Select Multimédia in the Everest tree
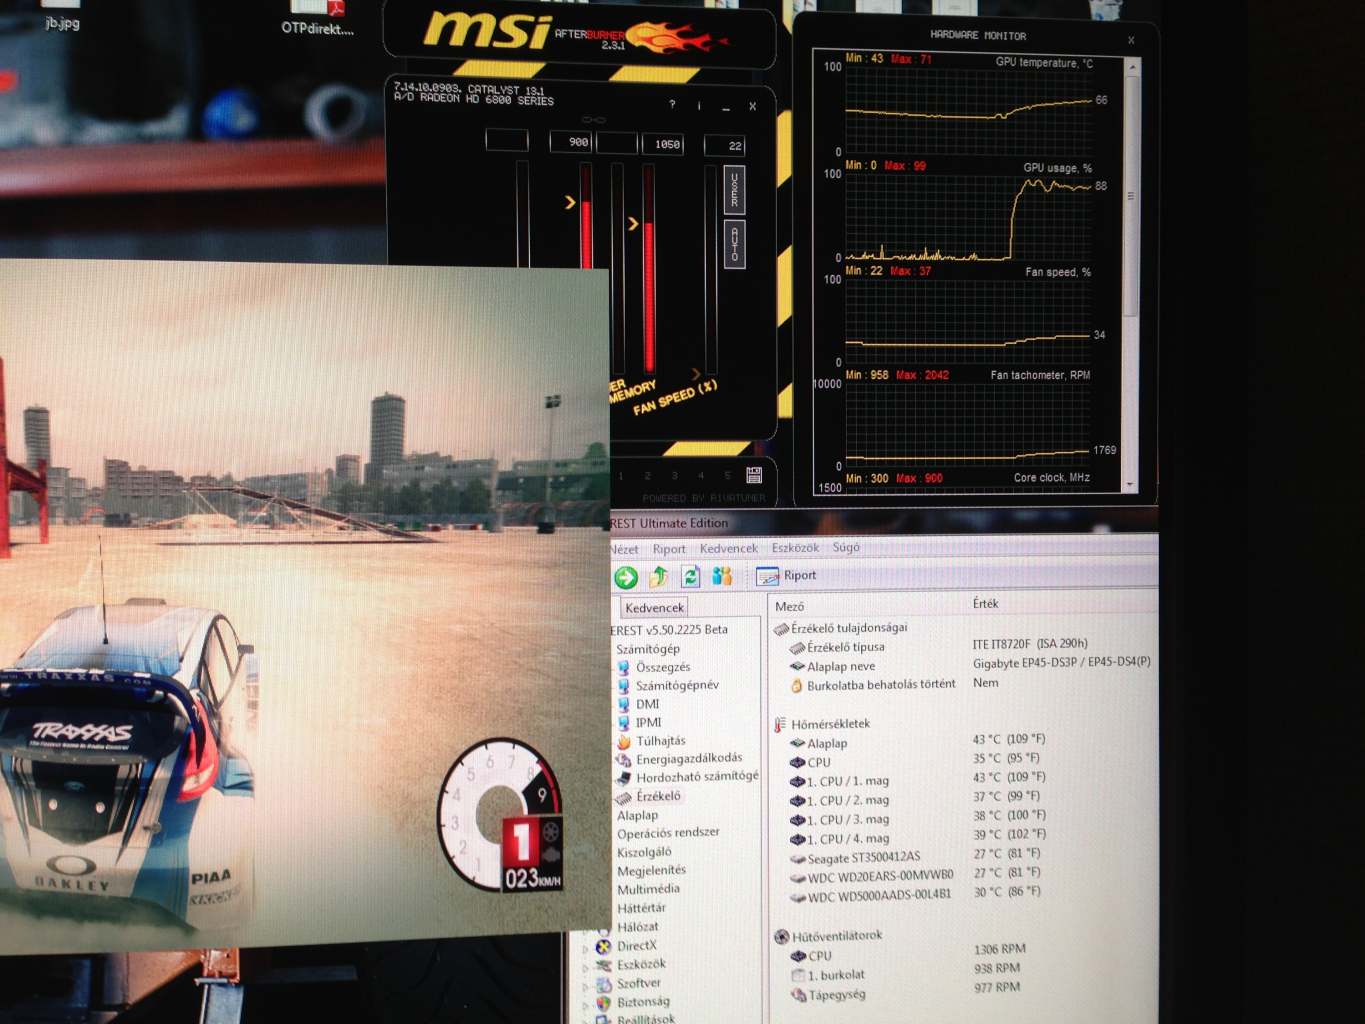Image resolution: width=1365 pixels, height=1024 pixels. click(x=648, y=889)
